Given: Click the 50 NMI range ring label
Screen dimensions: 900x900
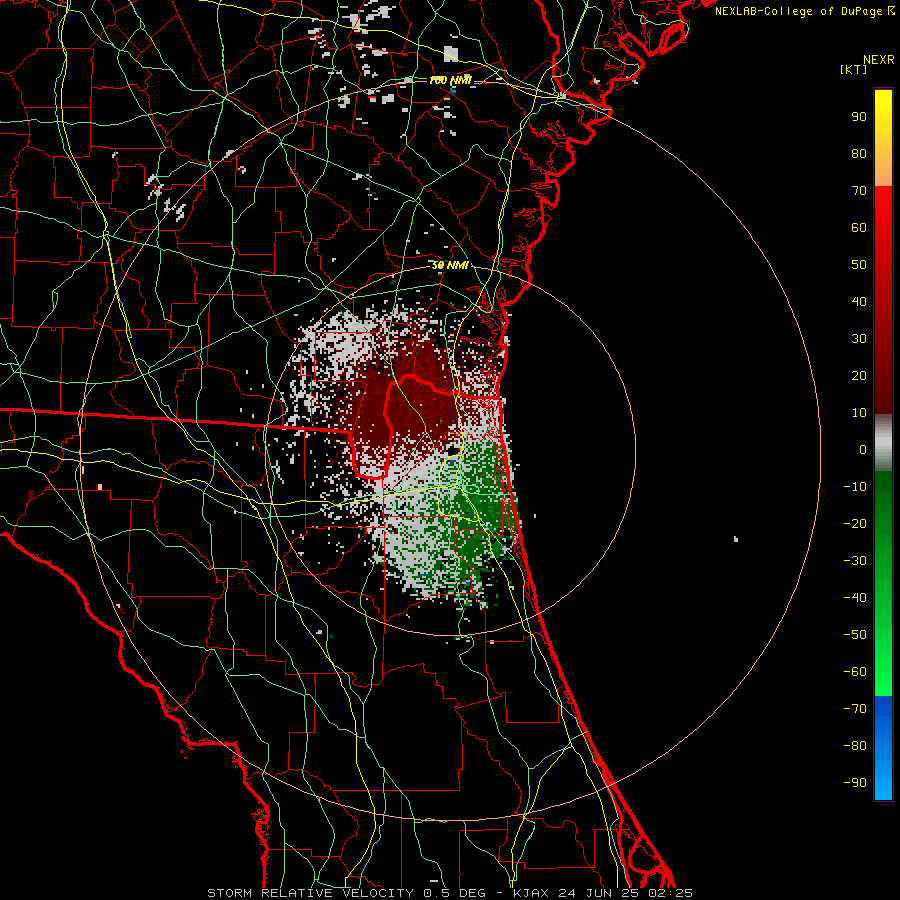Looking at the screenshot, I should tap(450, 266).
